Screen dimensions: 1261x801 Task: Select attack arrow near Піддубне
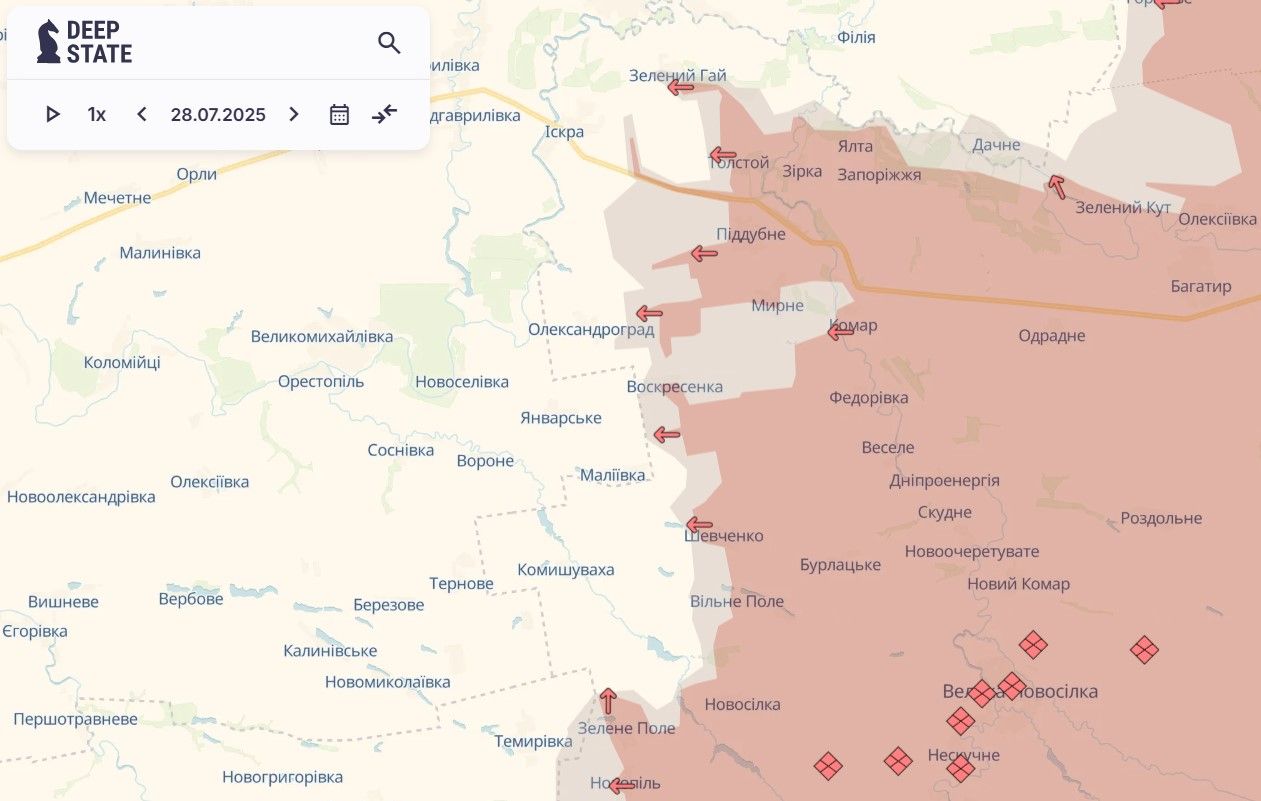[x=704, y=254]
